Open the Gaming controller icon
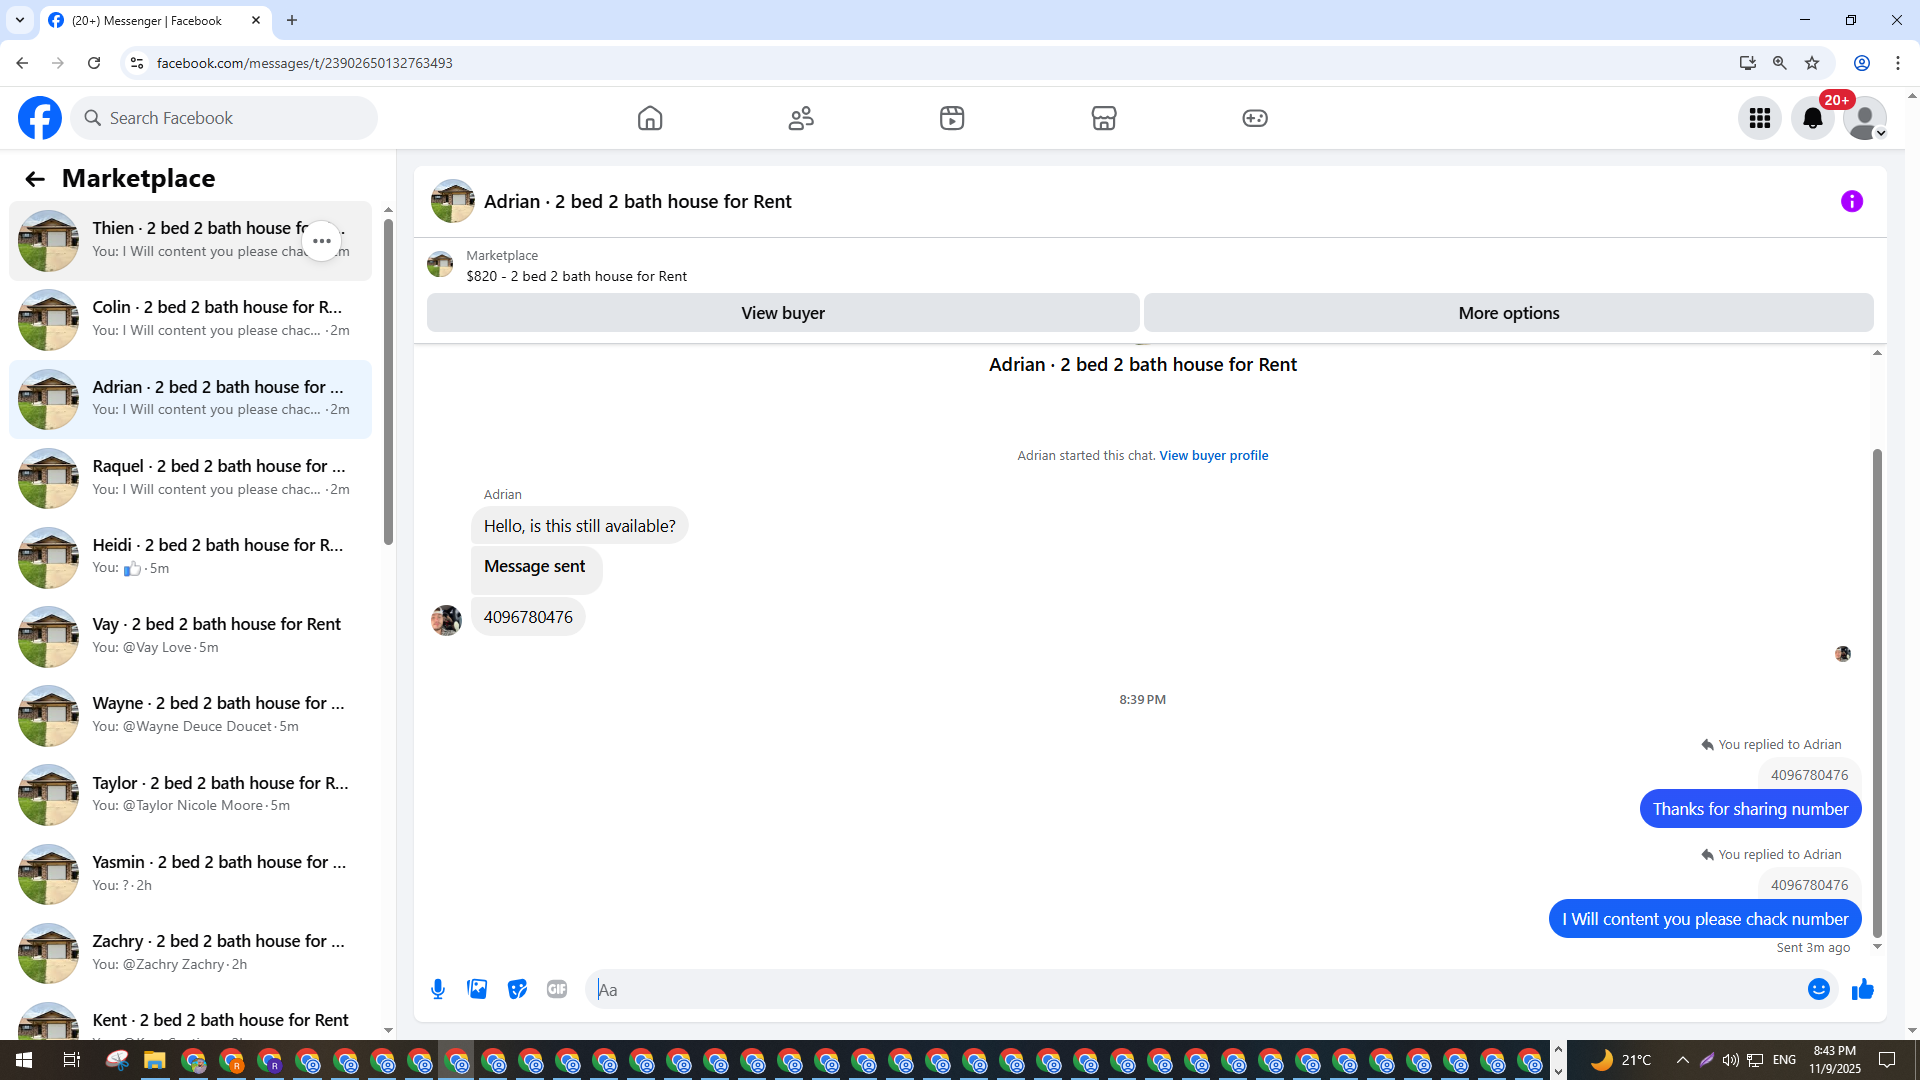1920x1080 pixels. tap(1255, 118)
